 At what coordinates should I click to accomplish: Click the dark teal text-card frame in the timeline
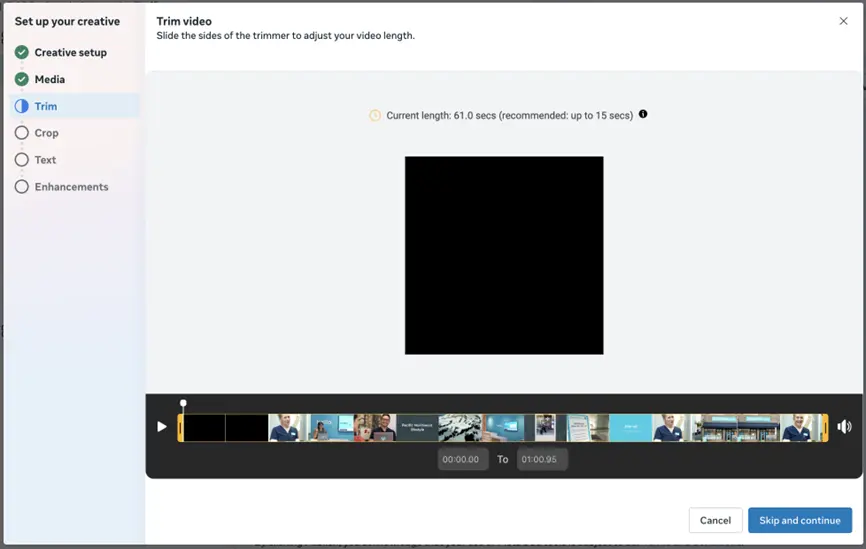coord(417,428)
